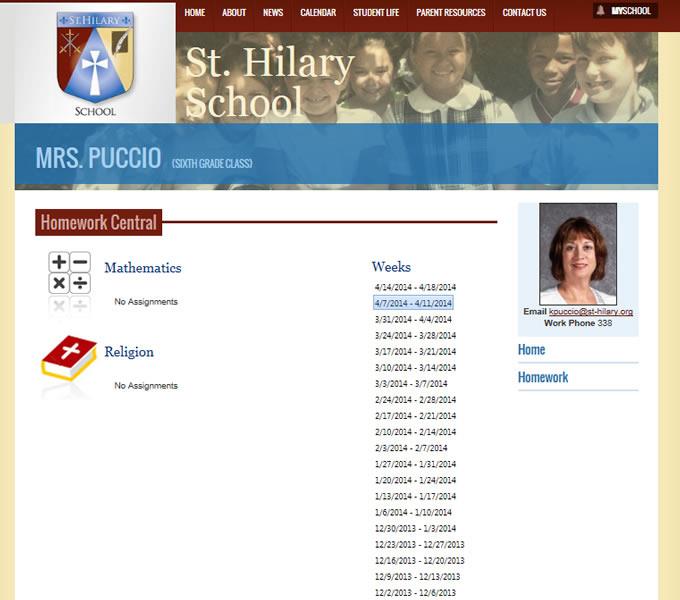Click the person icon beside MySchool
Image resolution: width=680 pixels, height=600 pixels.
[601, 10]
